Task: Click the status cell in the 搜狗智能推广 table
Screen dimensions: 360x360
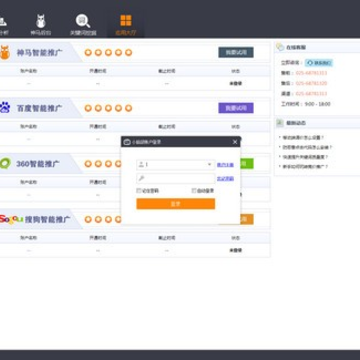Action: pos(236,250)
